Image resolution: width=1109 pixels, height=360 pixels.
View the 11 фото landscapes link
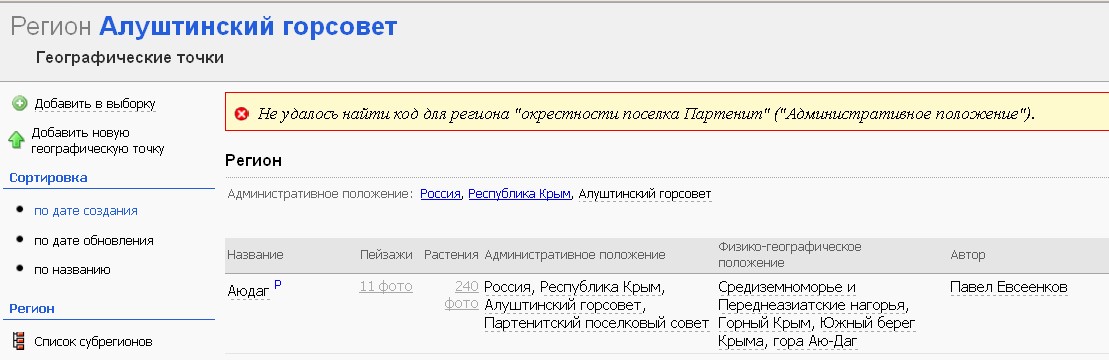point(385,286)
